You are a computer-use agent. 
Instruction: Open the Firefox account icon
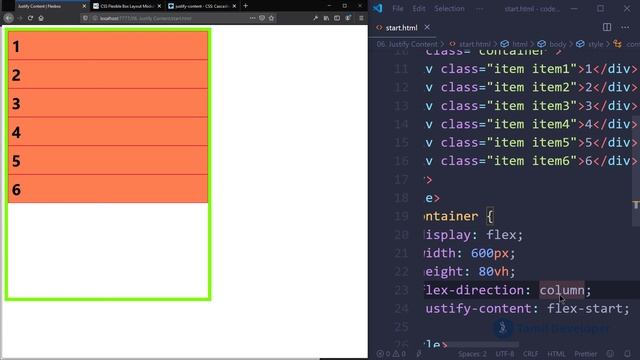pos(348,18)
